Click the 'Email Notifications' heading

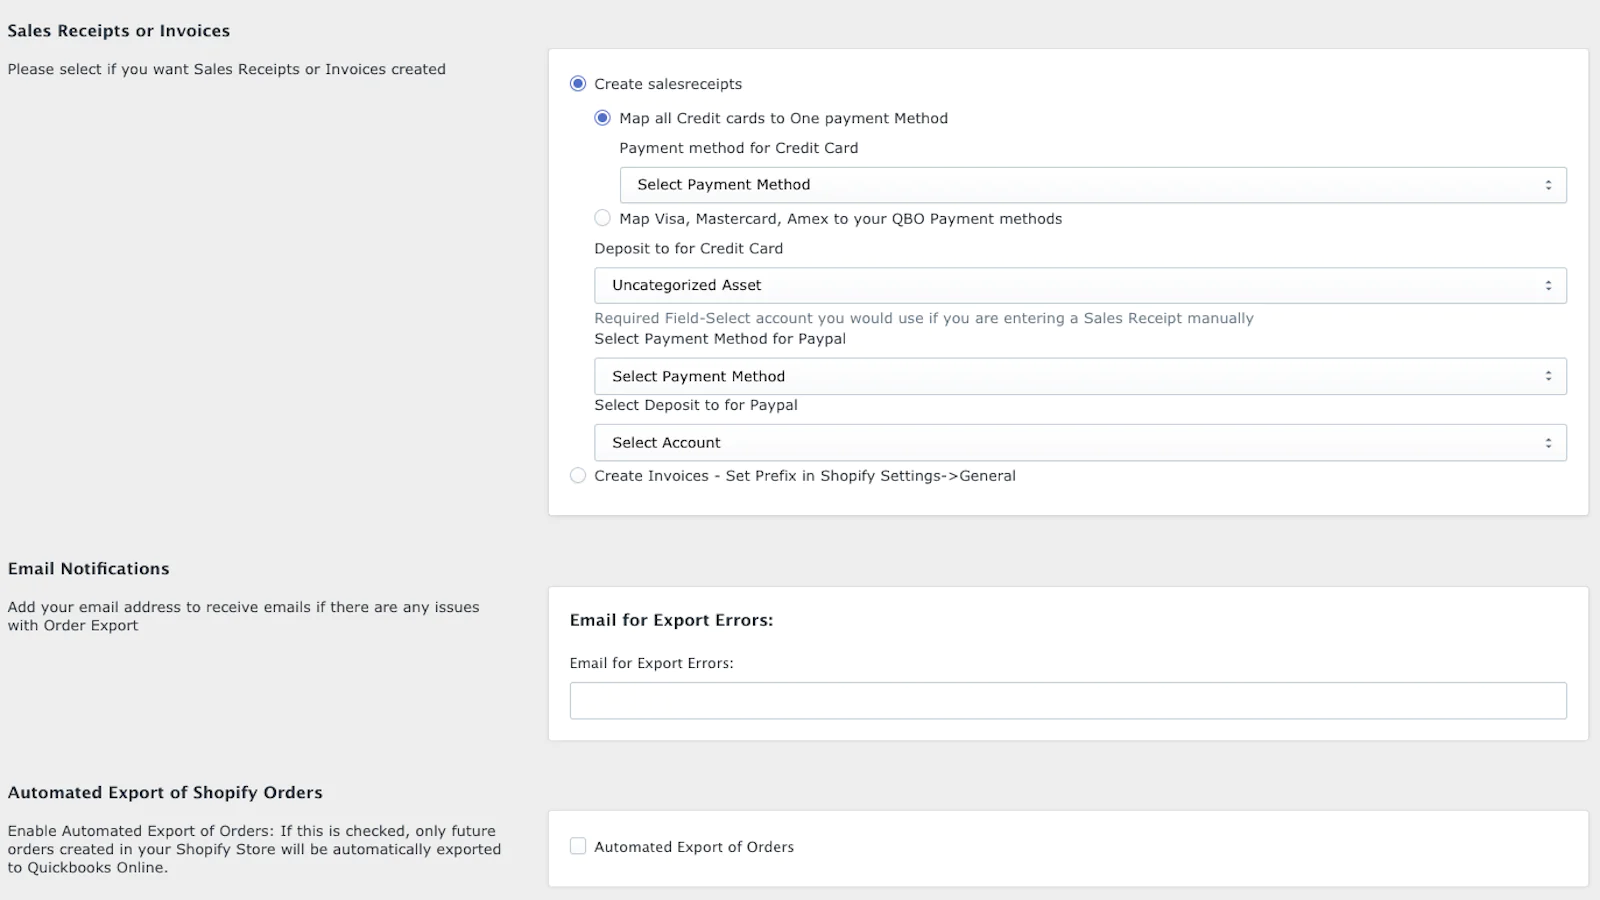pyautogui.click(x=89, y=569)
